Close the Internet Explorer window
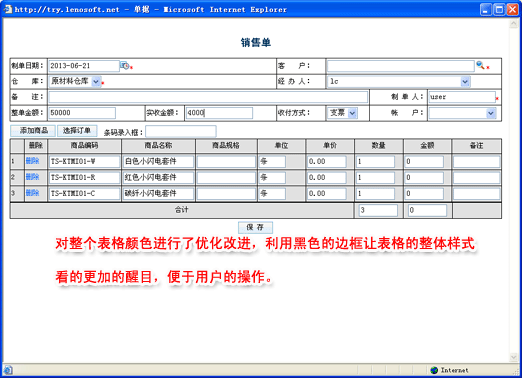 coord(512,9)
